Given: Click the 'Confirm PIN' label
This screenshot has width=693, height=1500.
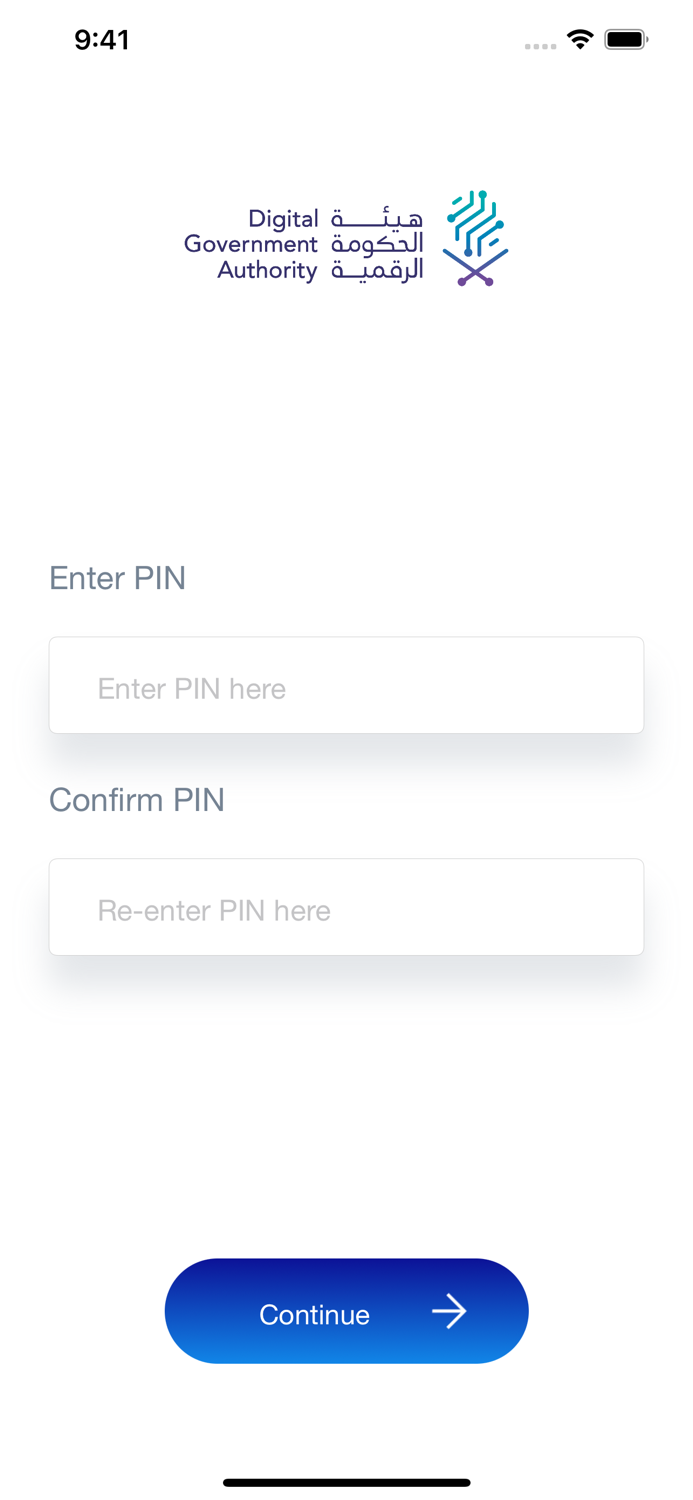Looking at the screenshot, I should click(x=136, y=800).
